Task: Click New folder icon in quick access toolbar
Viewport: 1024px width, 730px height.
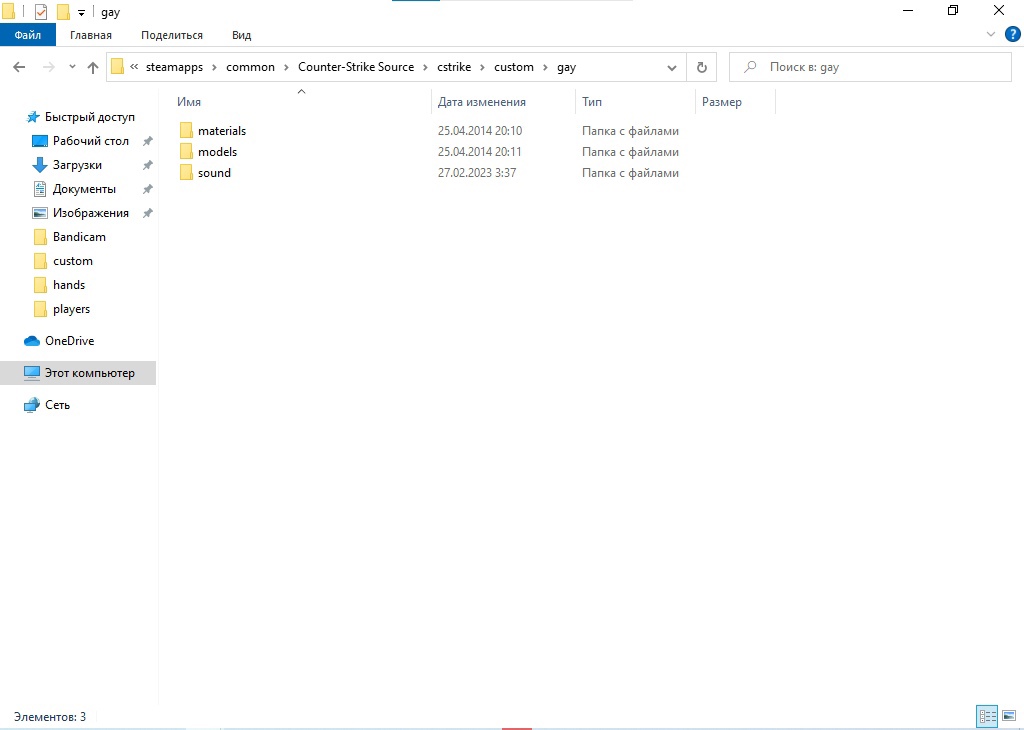Action: (x=63, y=12)
